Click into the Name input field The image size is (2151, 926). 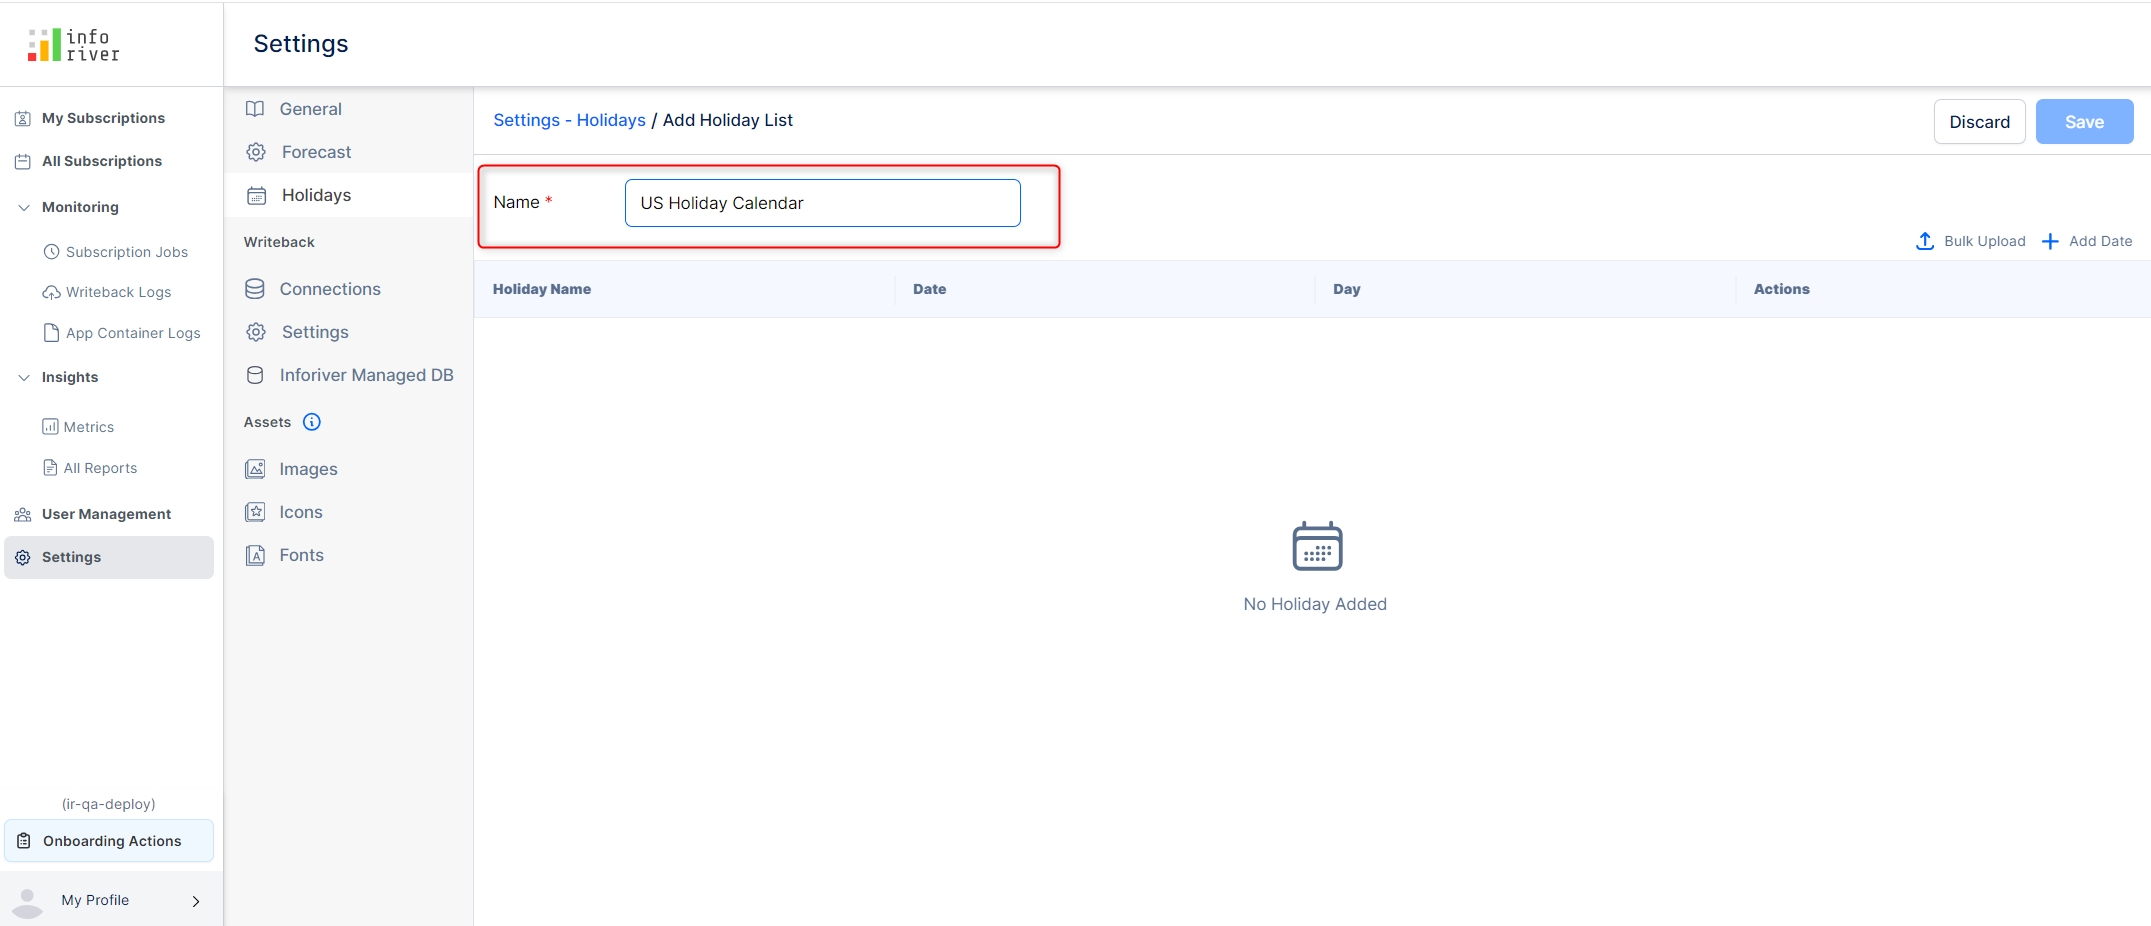pos(821,203)
